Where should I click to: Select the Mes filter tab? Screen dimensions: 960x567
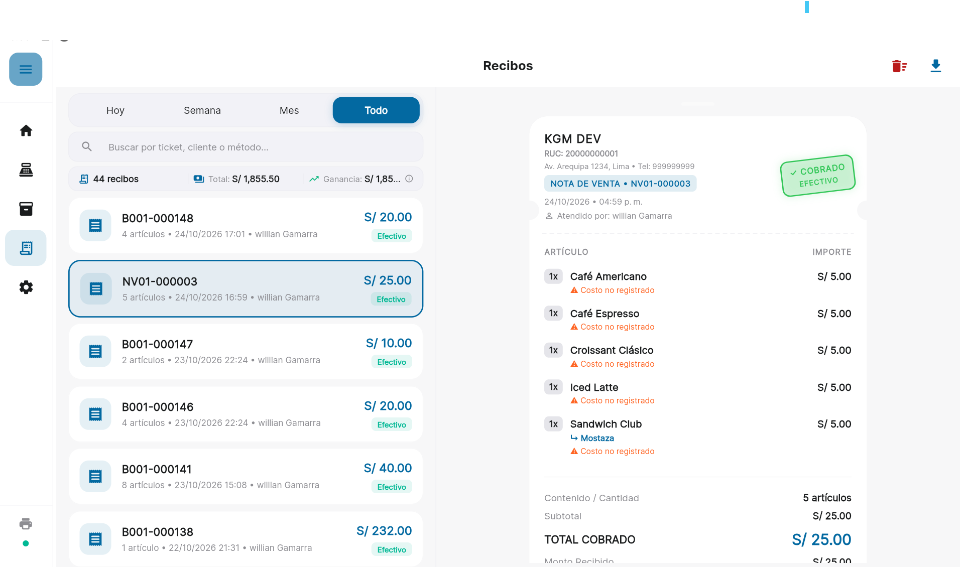[289, 110]
